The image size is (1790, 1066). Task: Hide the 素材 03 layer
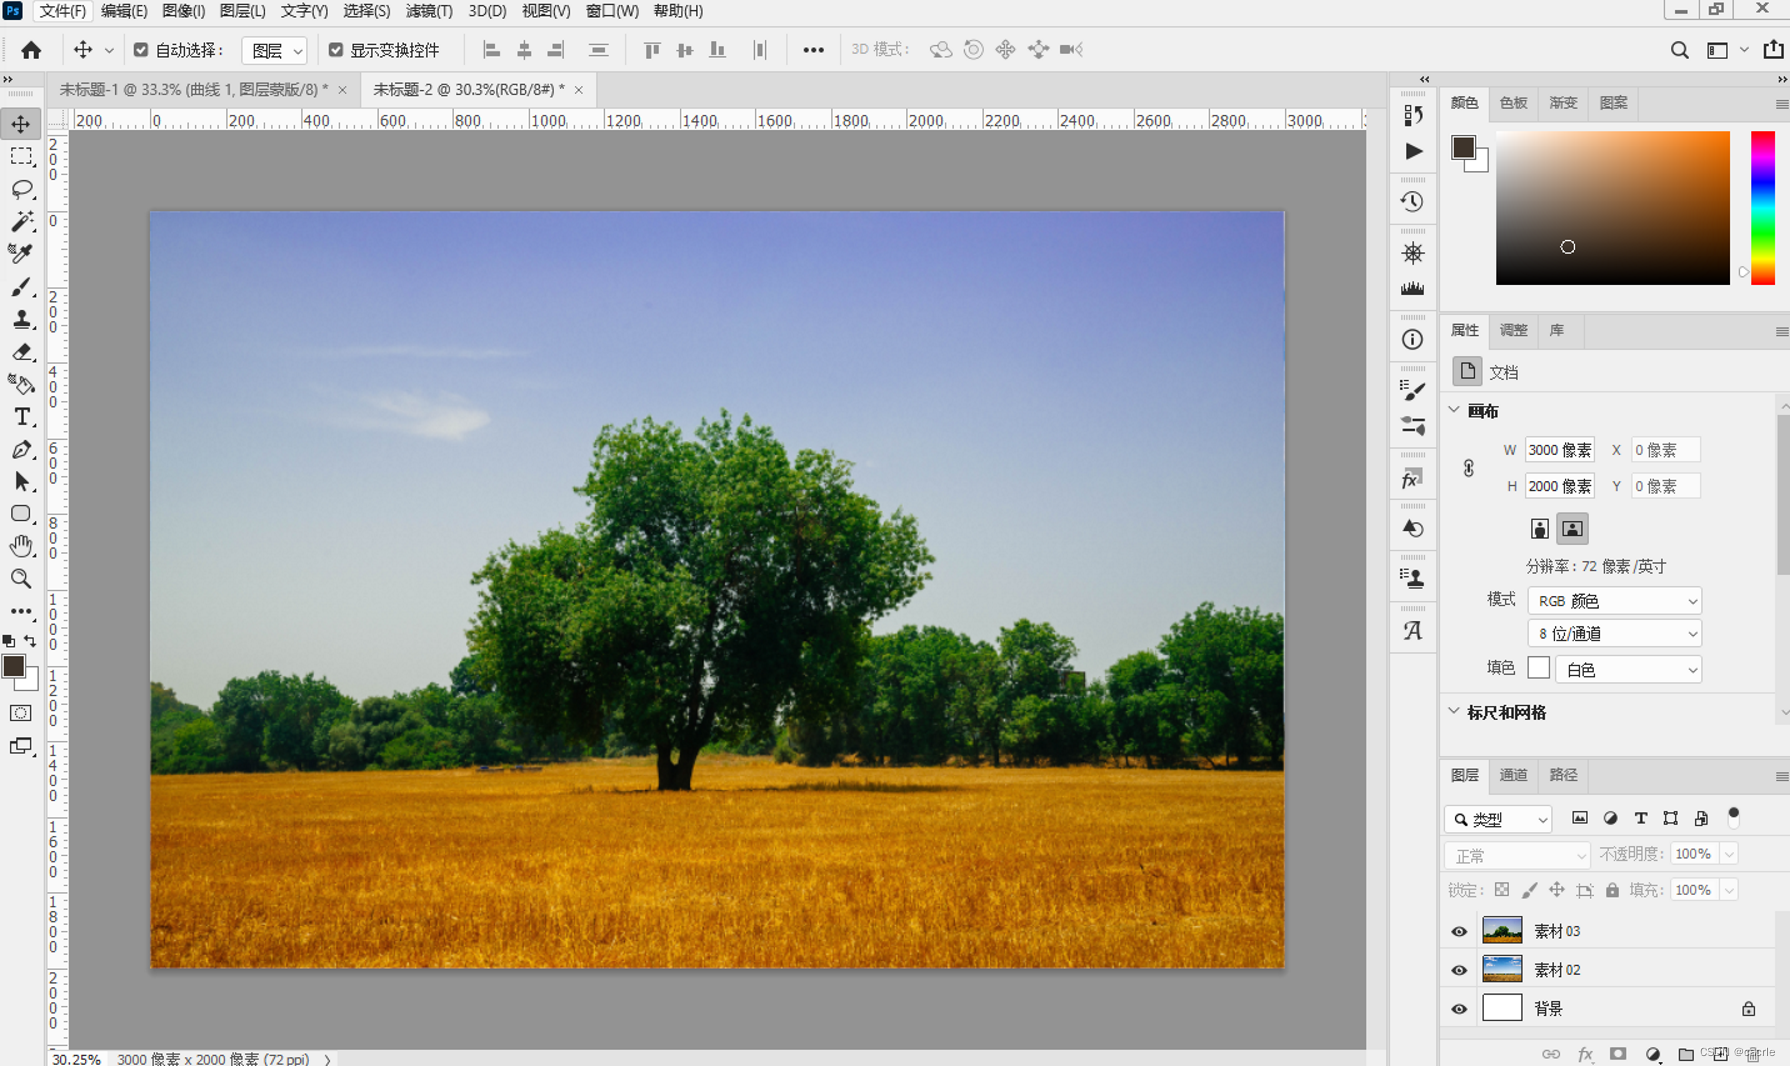[x=1459, y=931]
